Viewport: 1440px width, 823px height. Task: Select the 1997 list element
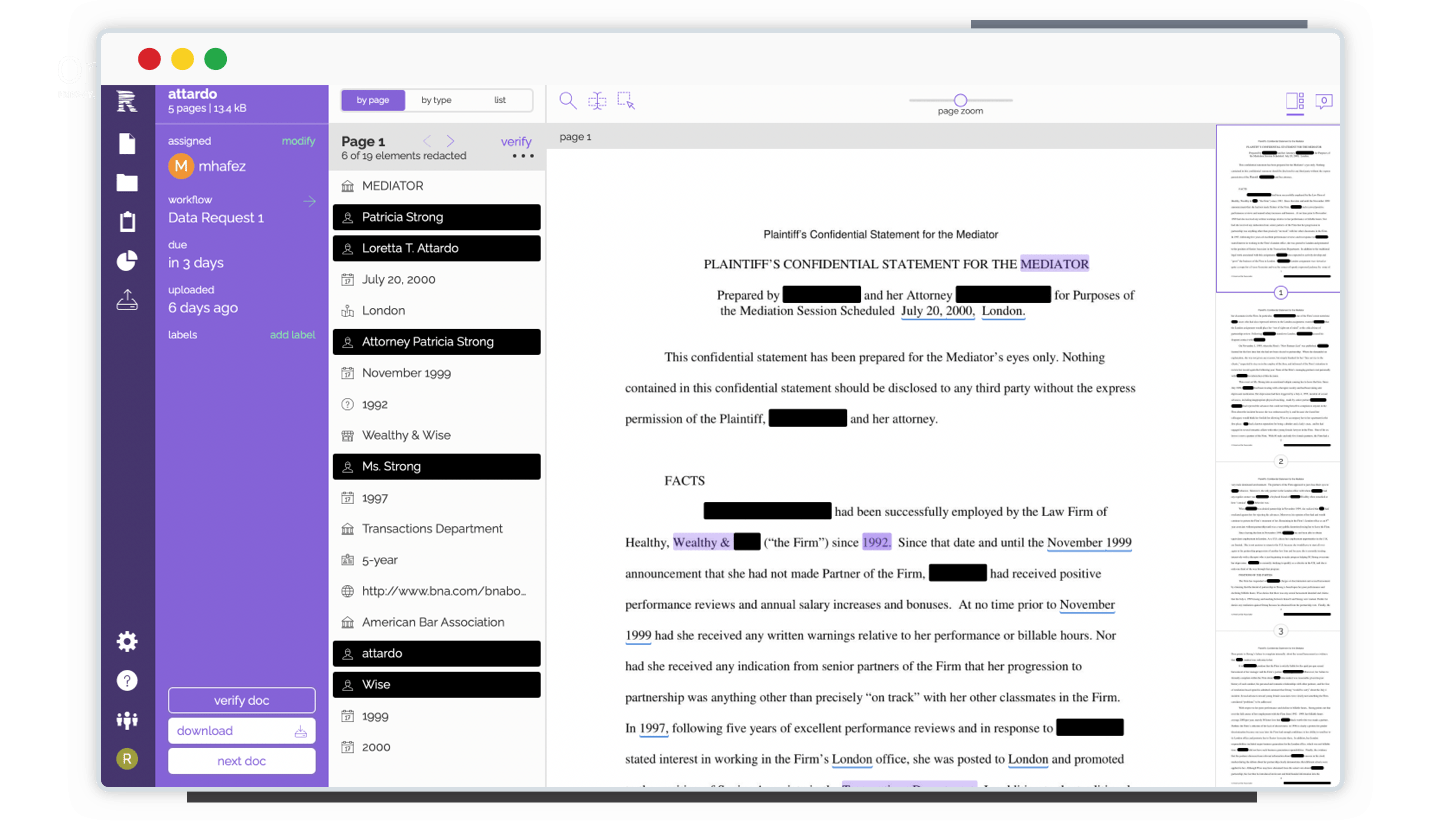[x=437, y=498]
